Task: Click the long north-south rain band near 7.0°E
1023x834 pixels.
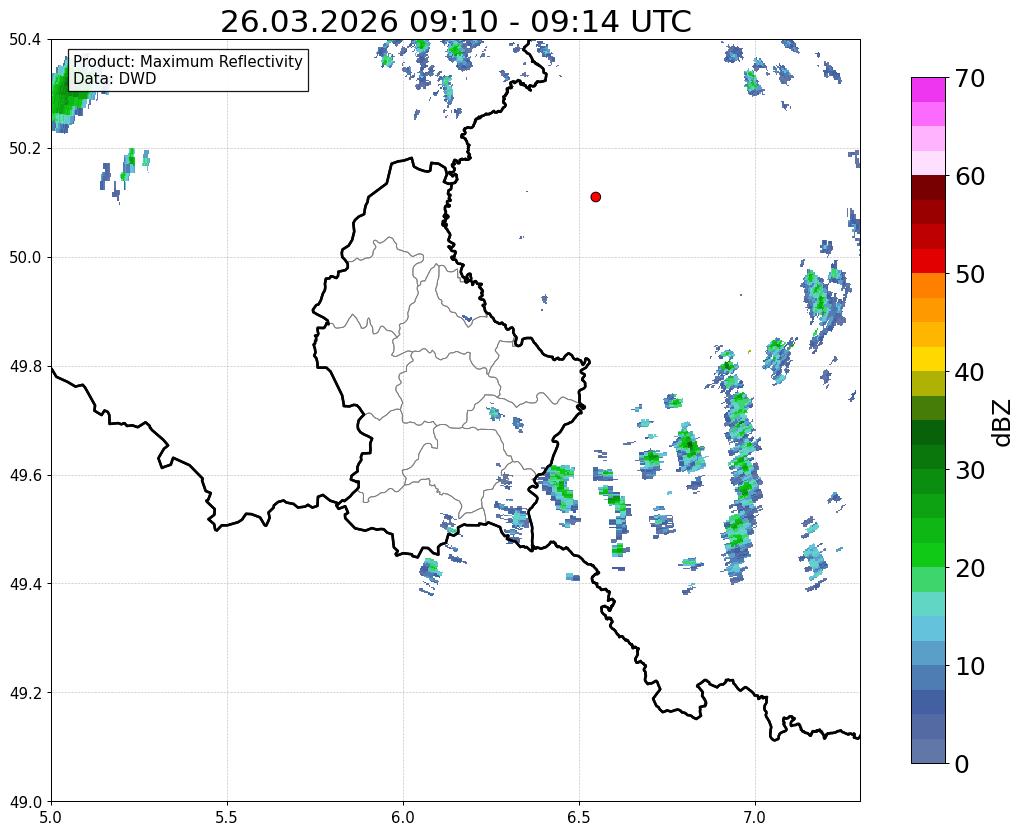Action: pos(741,467)
